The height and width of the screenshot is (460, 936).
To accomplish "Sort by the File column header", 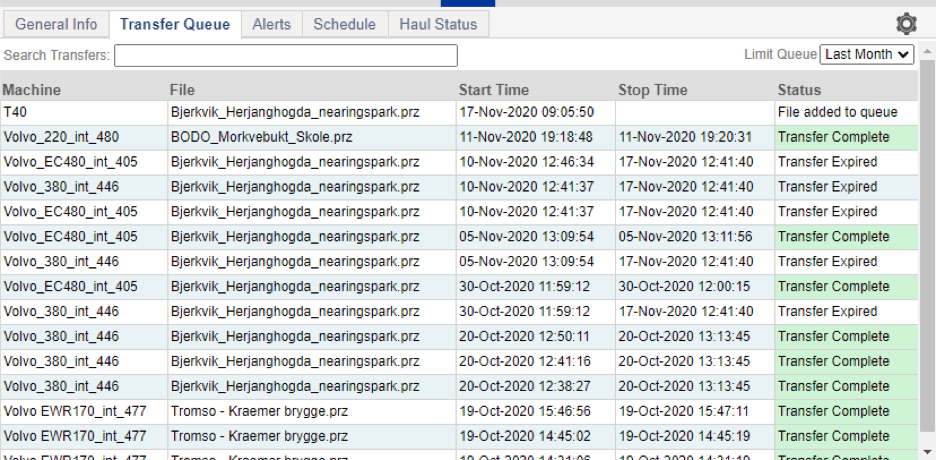I will point(182,90).
